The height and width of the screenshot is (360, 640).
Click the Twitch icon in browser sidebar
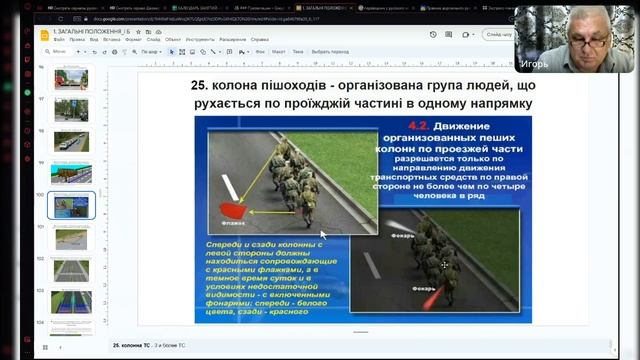point(27,60)
